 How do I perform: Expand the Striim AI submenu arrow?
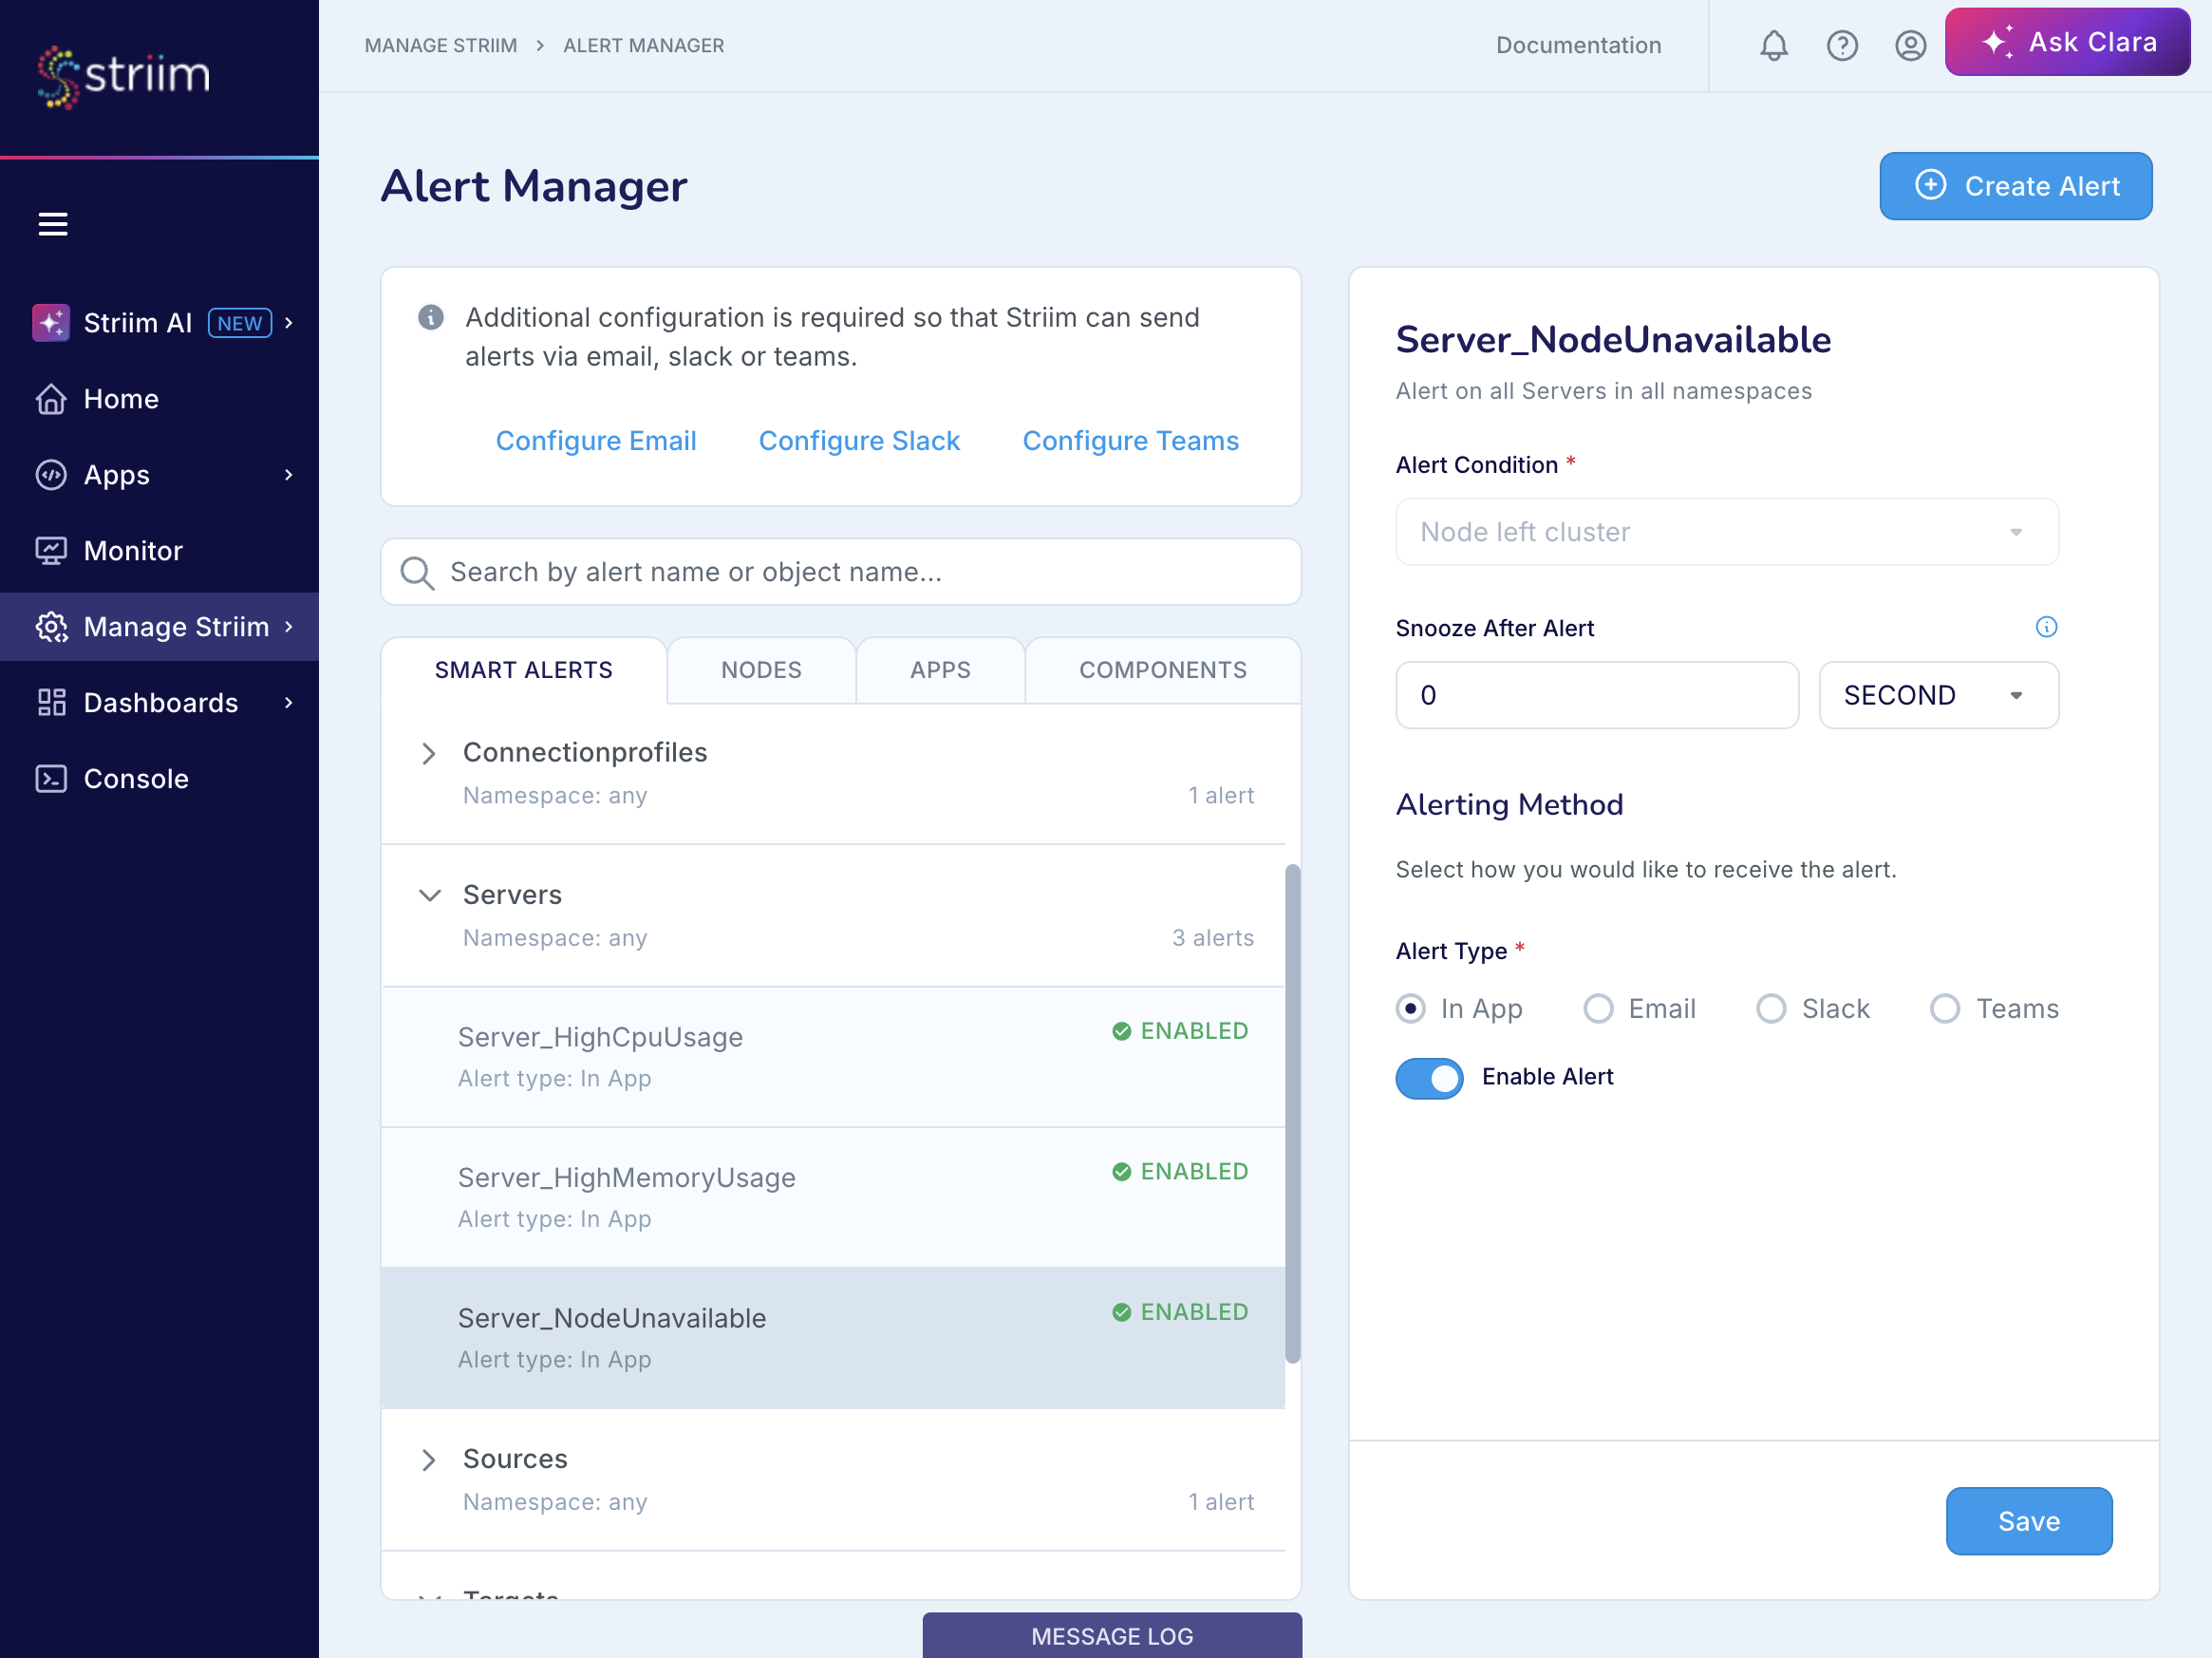coord(289,323)
